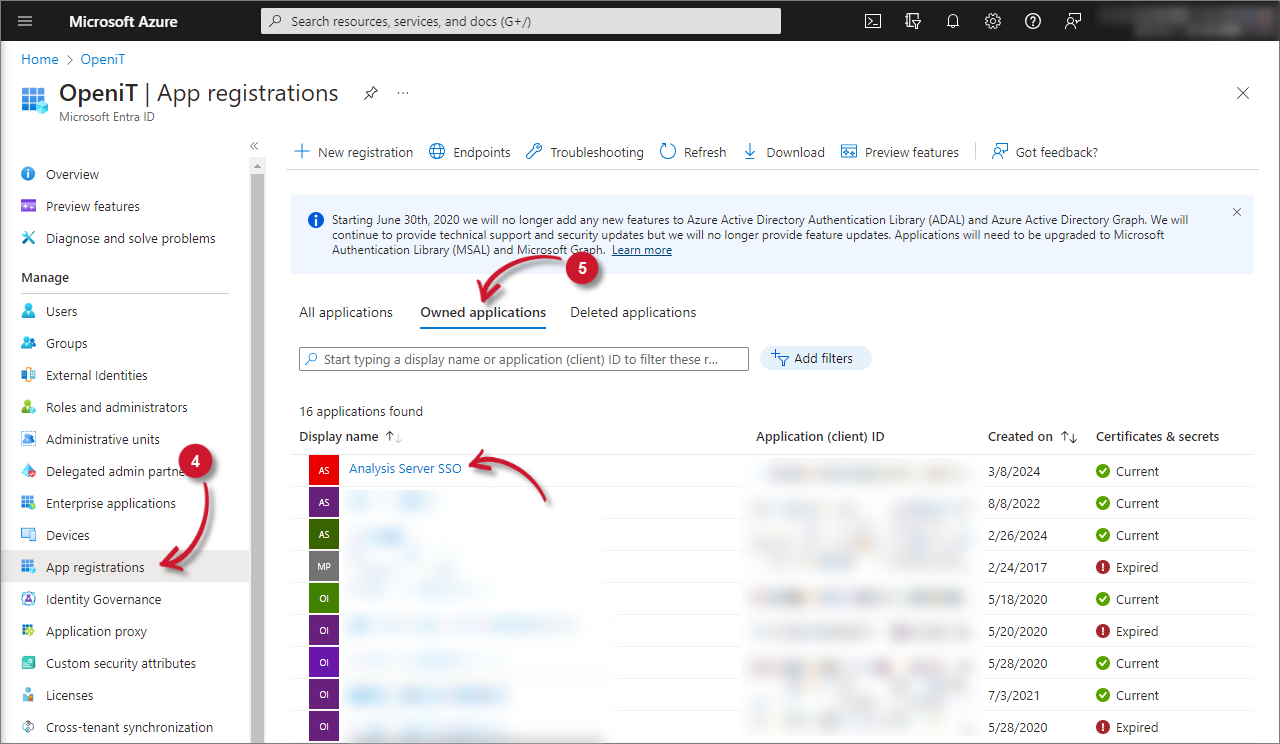Select Enterprise applications in the sidebar
The height and width of the screenshot is (744, 1280).
click(110, 503)
